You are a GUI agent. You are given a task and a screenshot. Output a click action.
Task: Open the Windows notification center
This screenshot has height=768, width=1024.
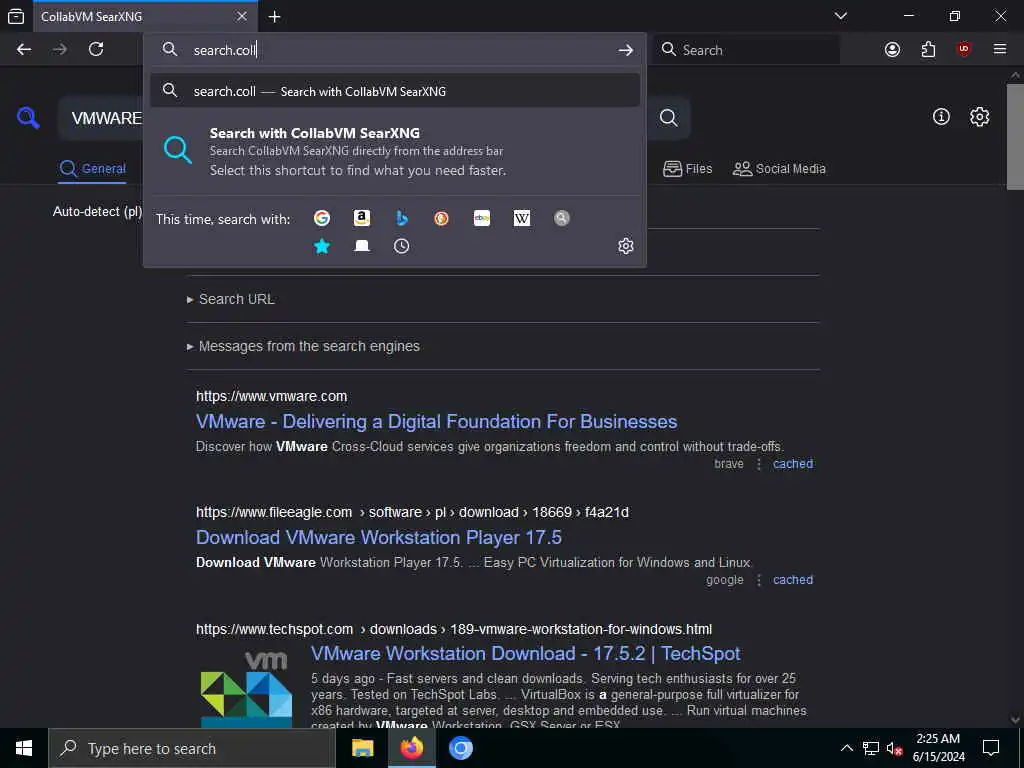991,748
